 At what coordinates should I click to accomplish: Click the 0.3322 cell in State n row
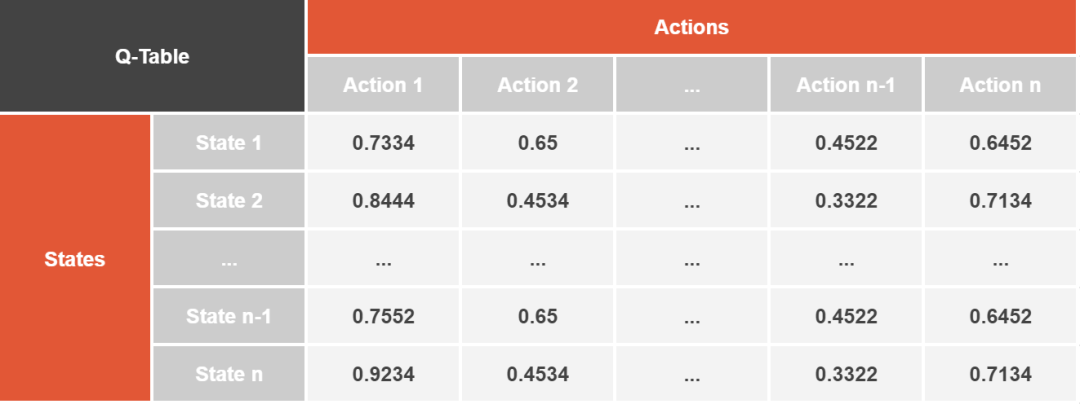pos(846,374)
